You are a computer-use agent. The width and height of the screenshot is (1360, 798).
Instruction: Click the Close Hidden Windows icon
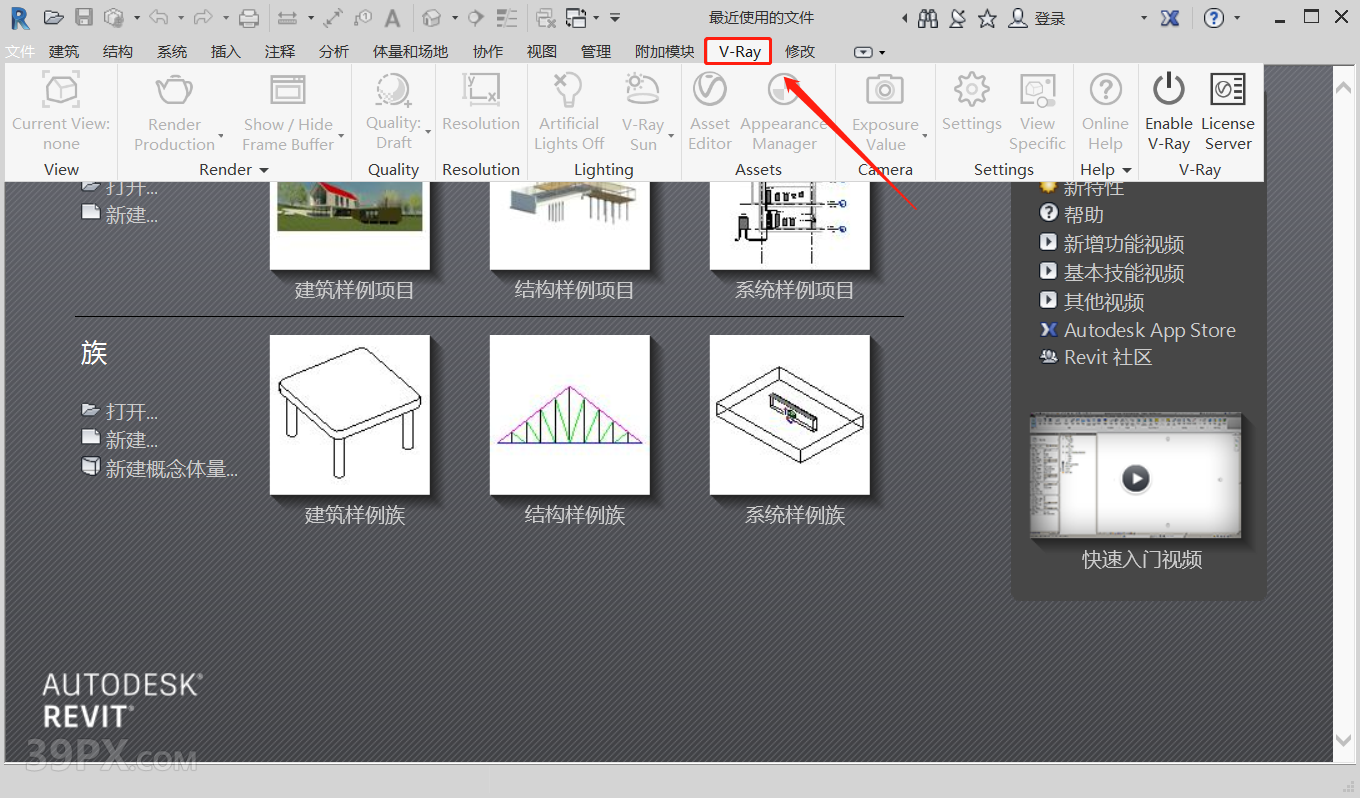pyautogui.click(x=545, y=17)
